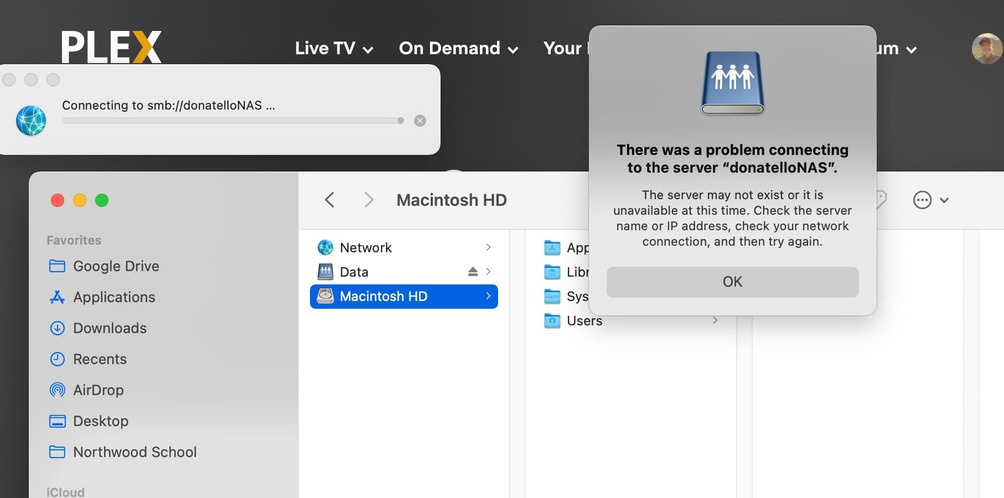This screenshot has height=498, width=1004.
Task: Click the shared server icon in error dialog
Action: [x=733, y=83]
